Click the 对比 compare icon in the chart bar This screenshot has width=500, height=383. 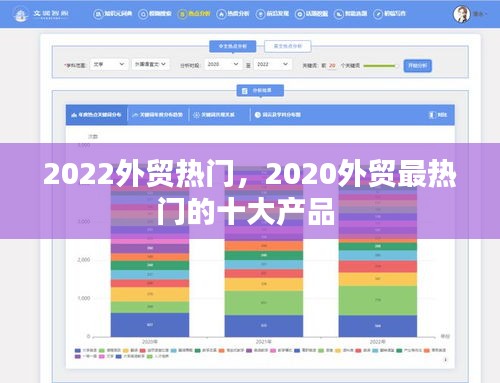click(x=432, y=115)
